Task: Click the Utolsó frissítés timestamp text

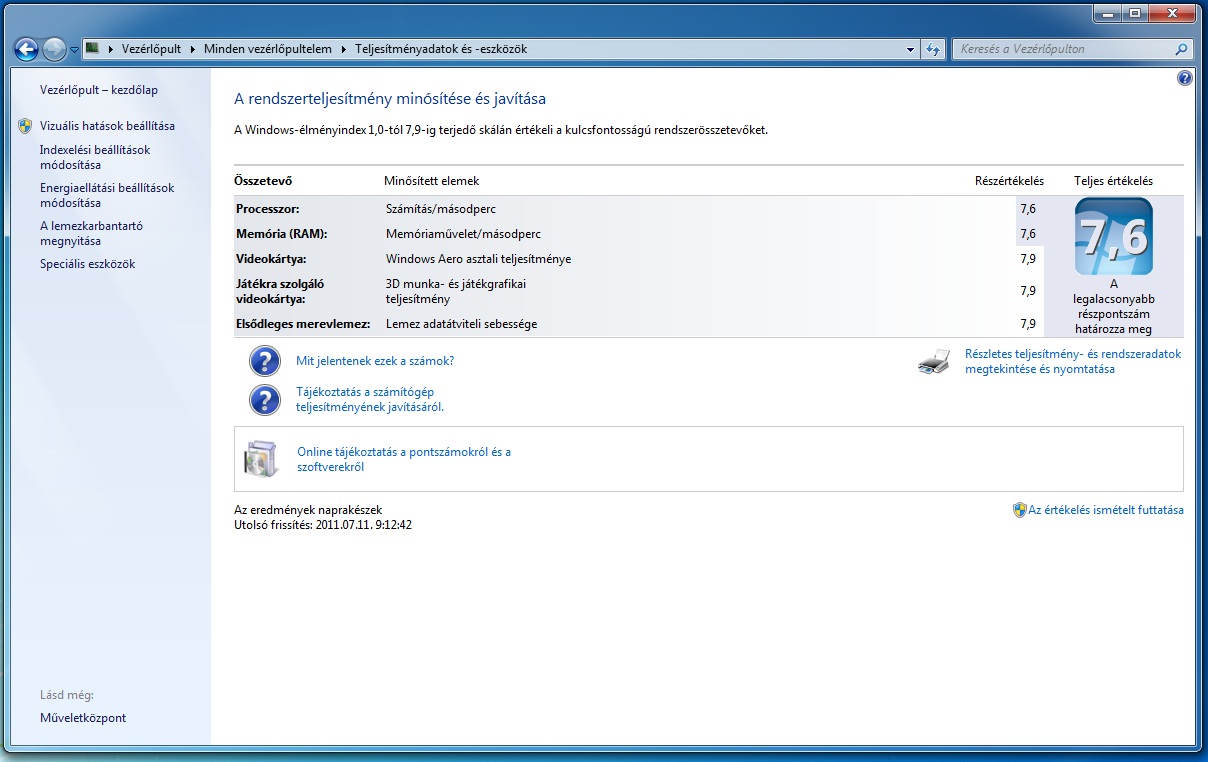Action: 323,524
